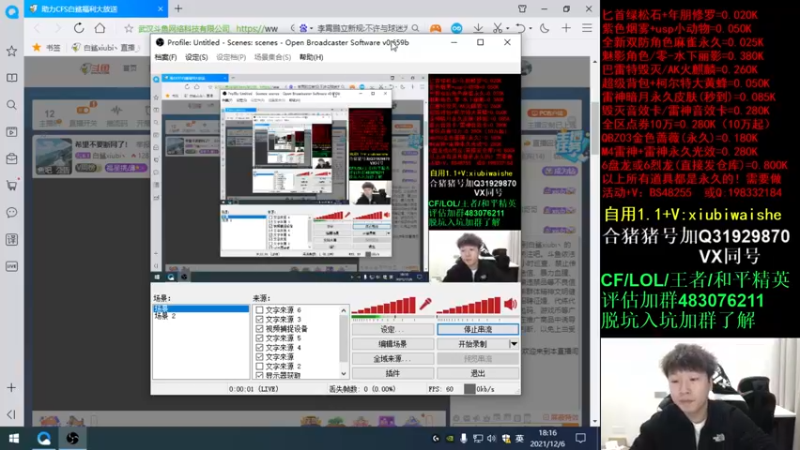
Task: Collapse the browser sidebar arrow
Action: coord(12,414)
